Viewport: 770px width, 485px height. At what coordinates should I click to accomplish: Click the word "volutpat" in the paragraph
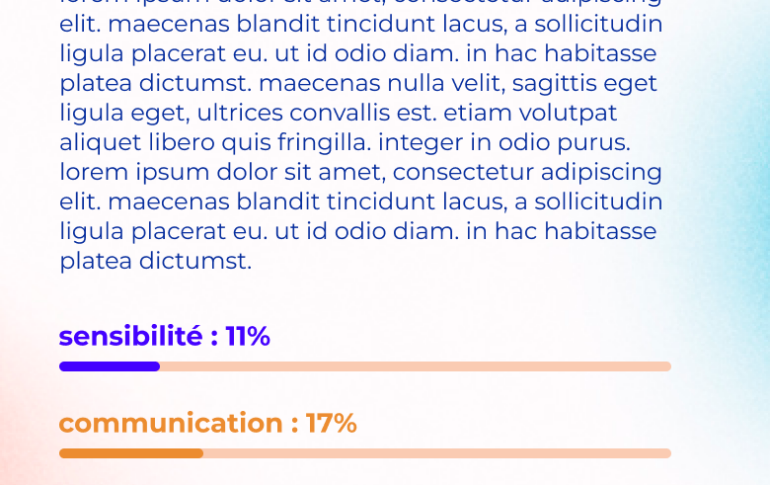pos(568,114)
